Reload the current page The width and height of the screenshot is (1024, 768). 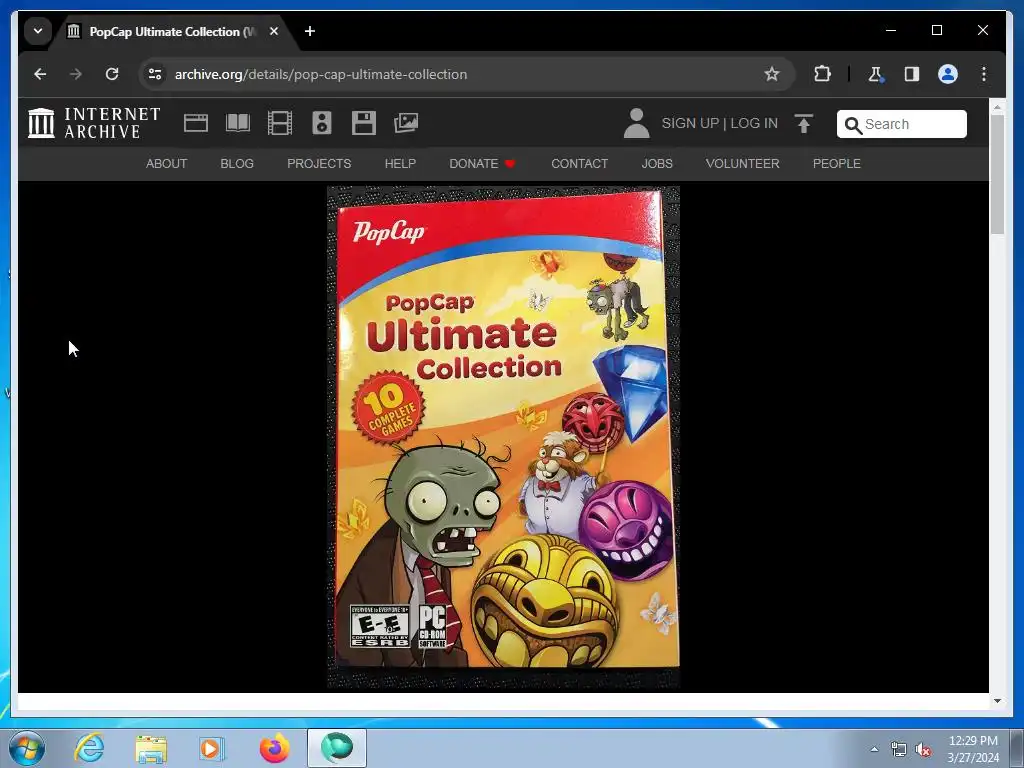click(x=112, y=74)
